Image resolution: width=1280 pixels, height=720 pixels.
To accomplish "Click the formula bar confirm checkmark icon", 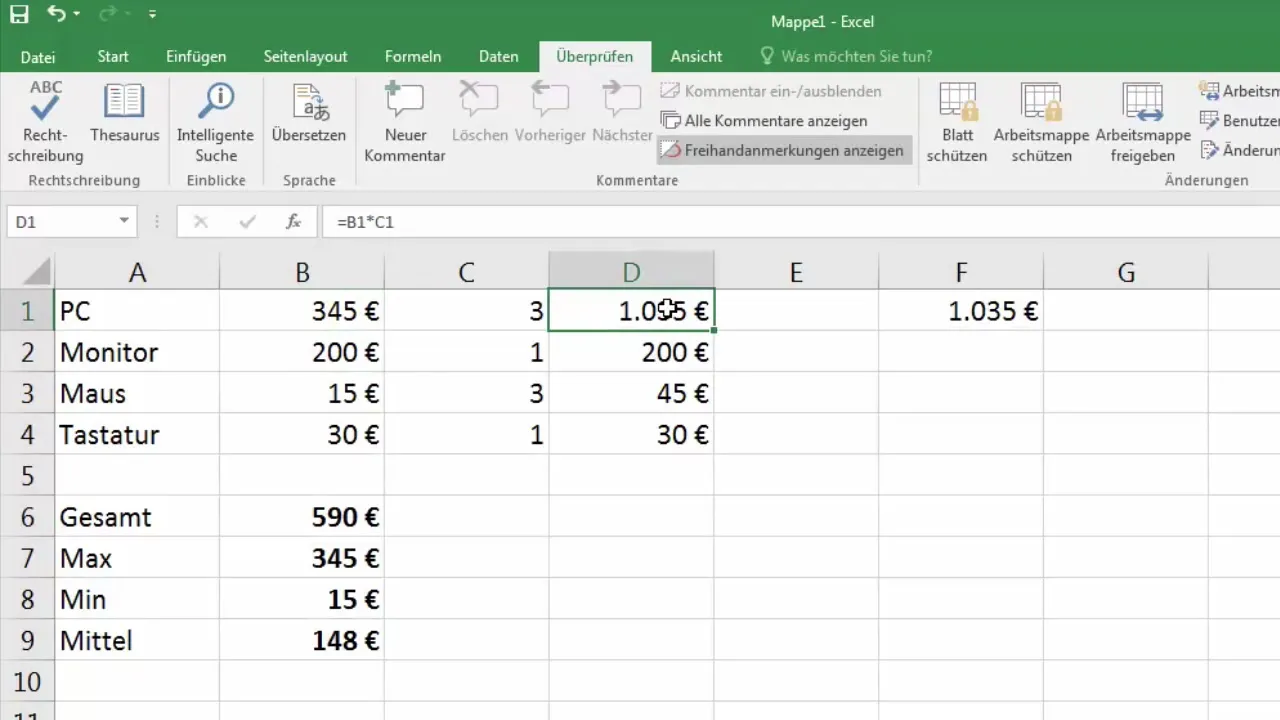I will click(x=246, y=222).
